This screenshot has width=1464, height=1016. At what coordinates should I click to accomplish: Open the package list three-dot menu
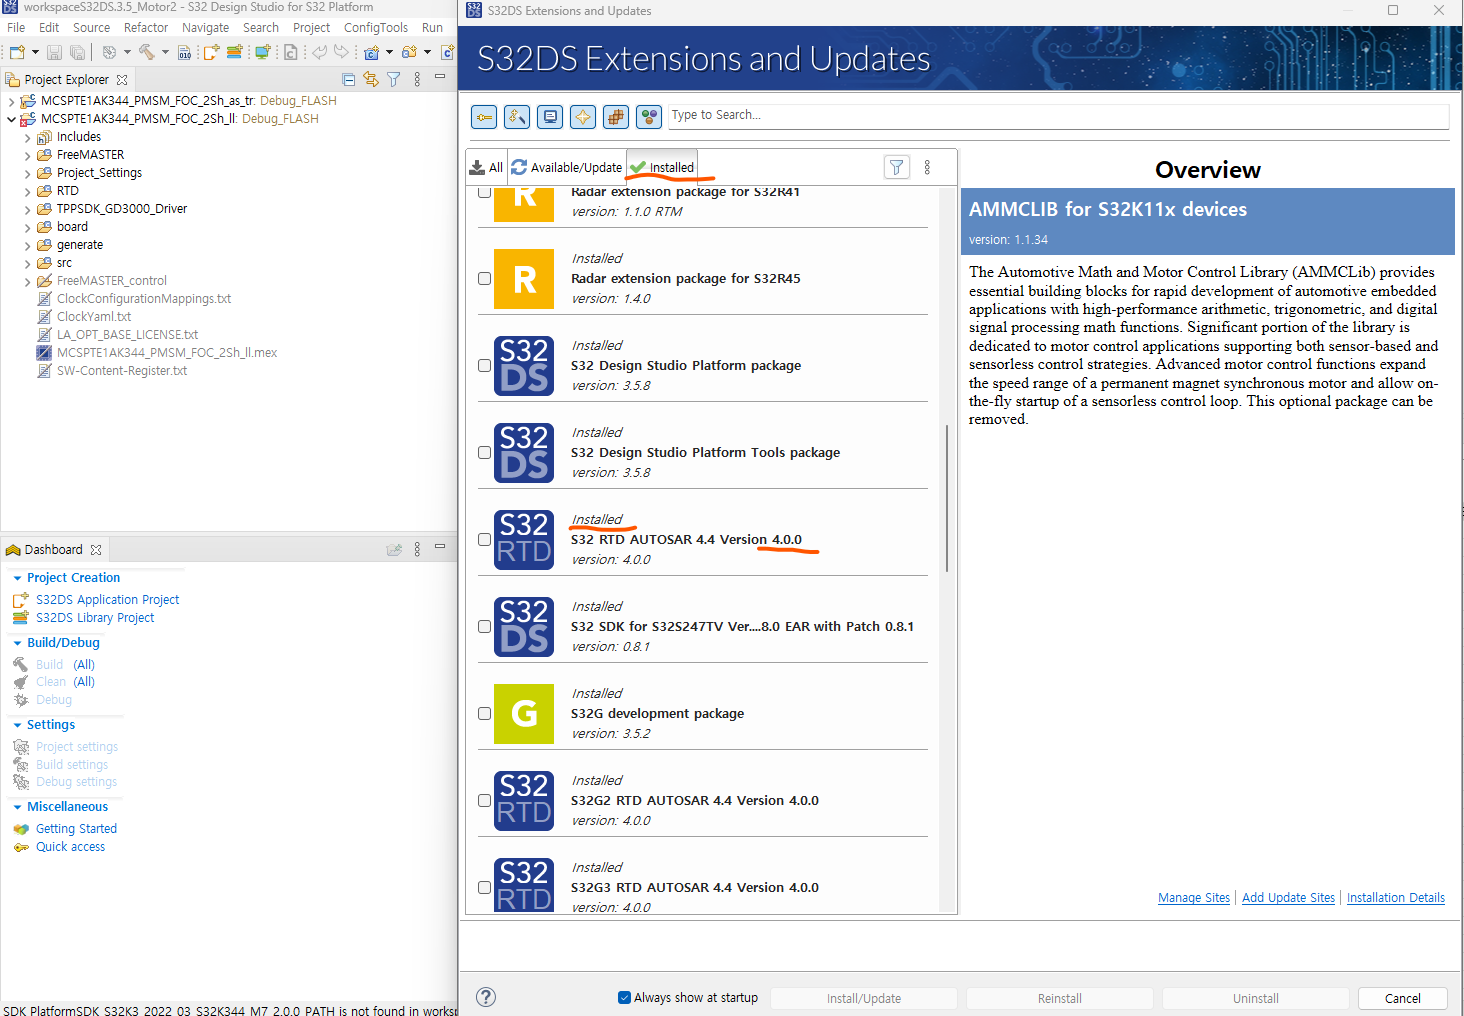tap(927, 167)
